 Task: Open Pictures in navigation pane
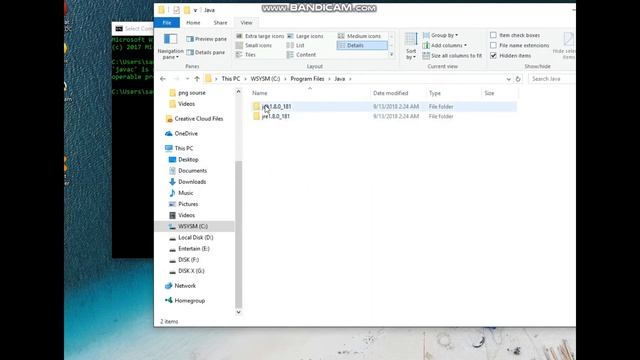pos(188,204)
